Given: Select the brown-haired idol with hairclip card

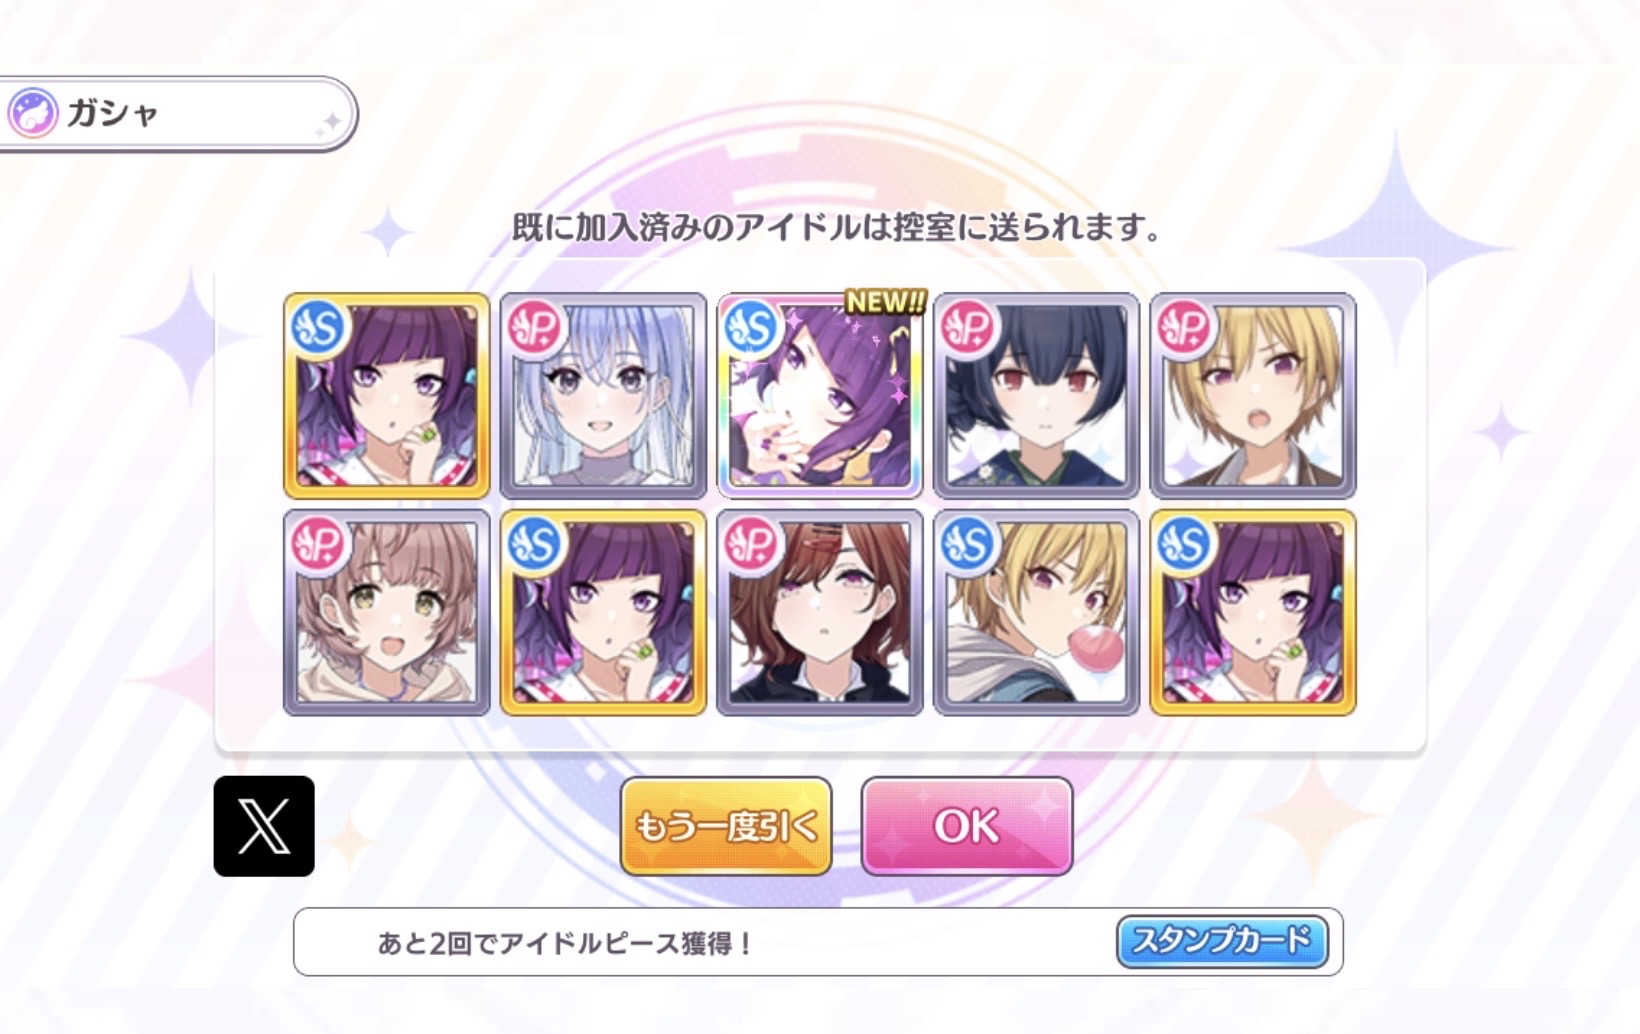Looking at the screenshot, I should point(820,613).
